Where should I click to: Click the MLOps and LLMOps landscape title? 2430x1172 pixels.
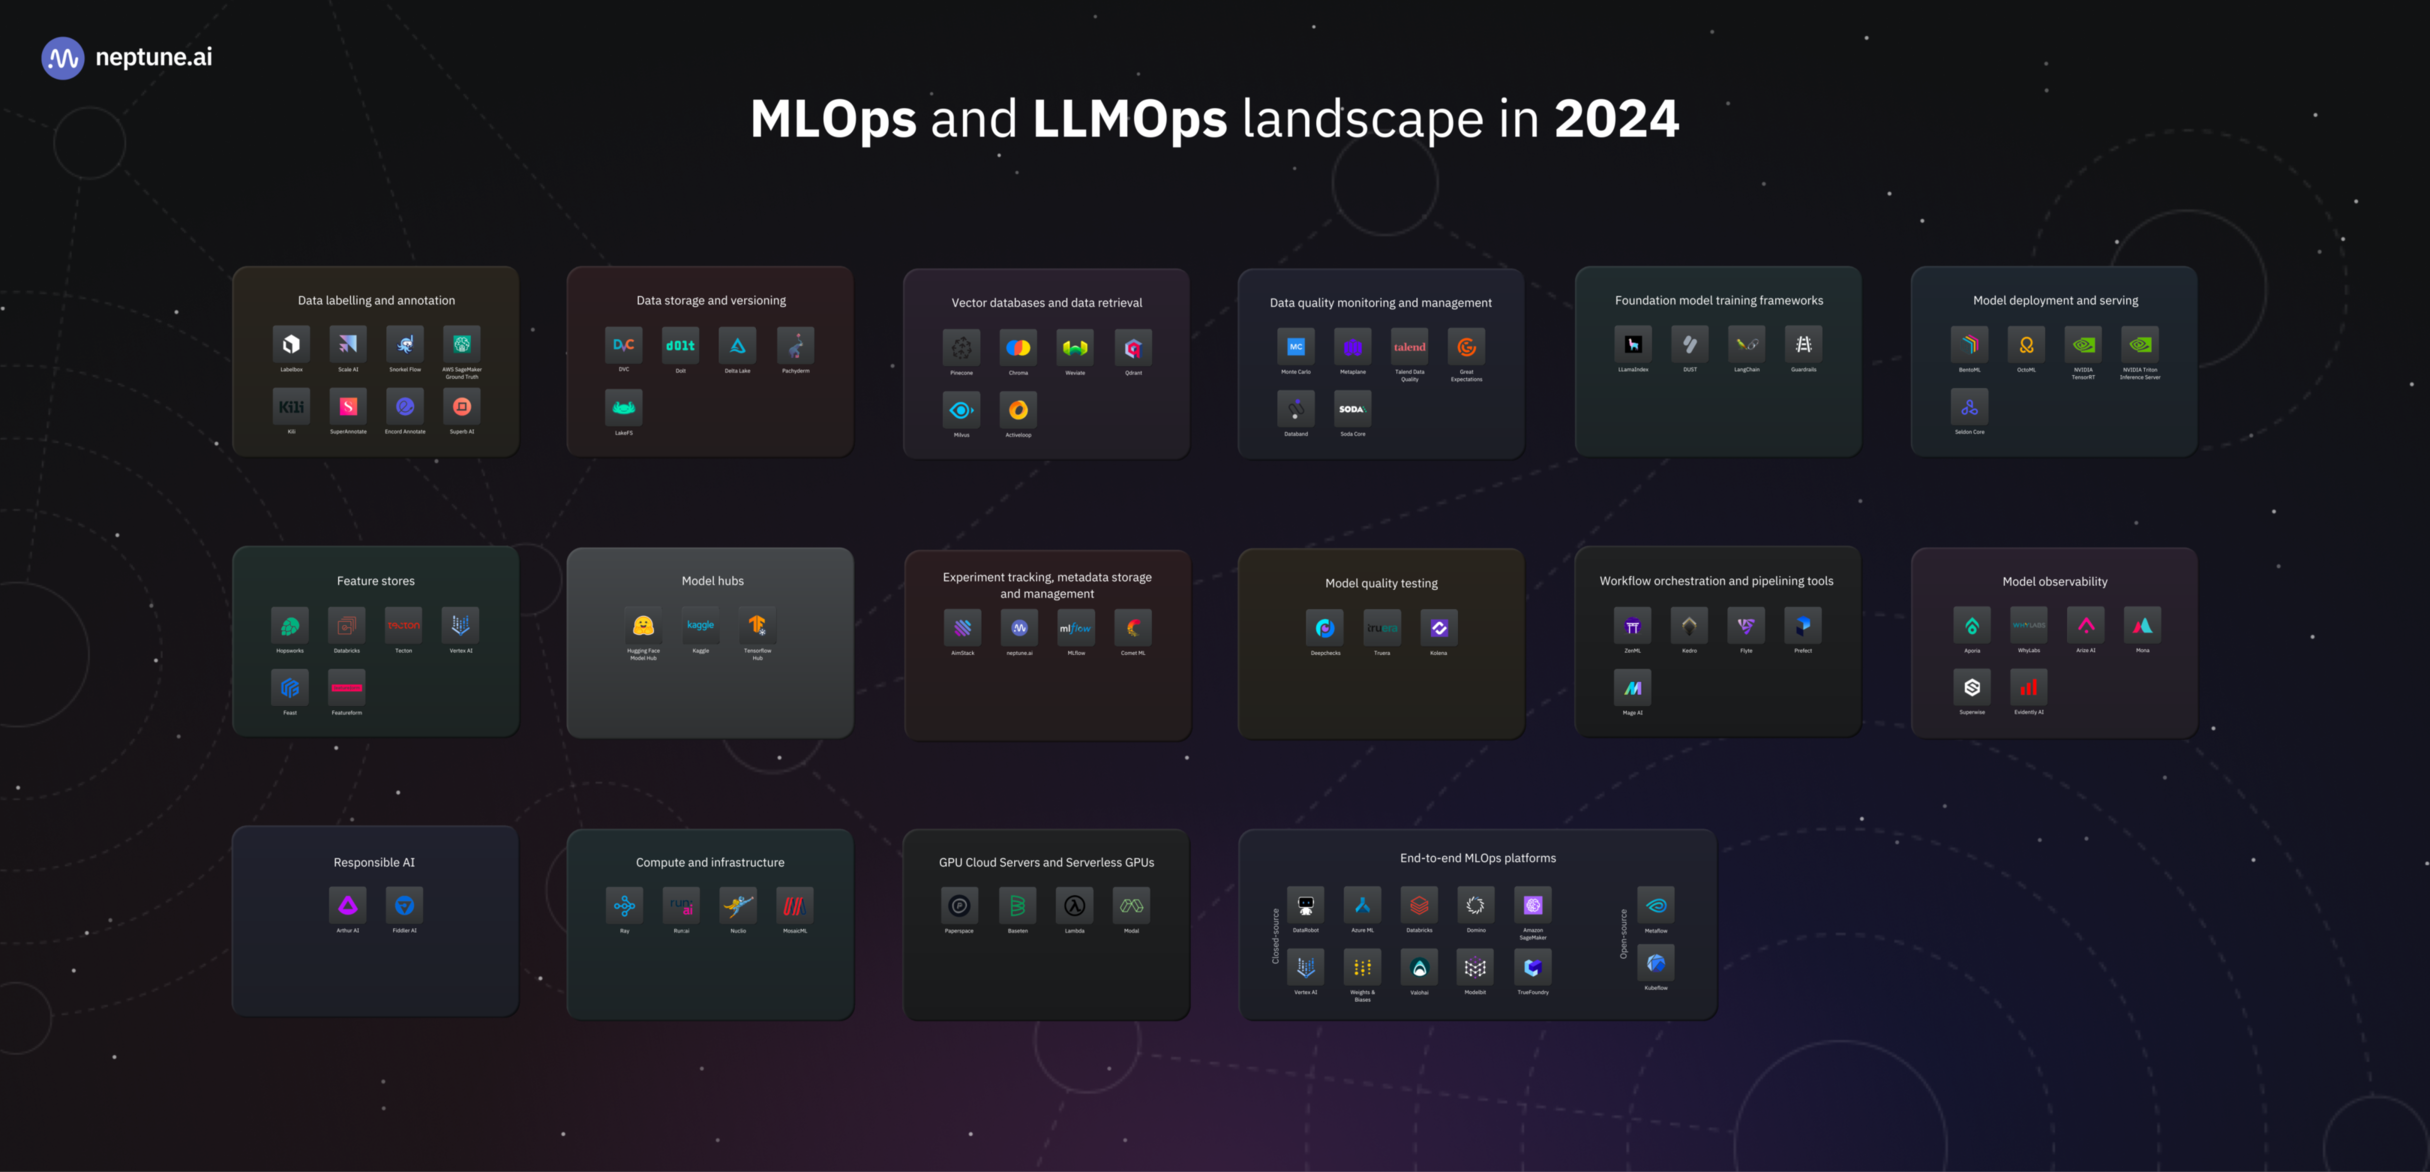pos(1214,119)
